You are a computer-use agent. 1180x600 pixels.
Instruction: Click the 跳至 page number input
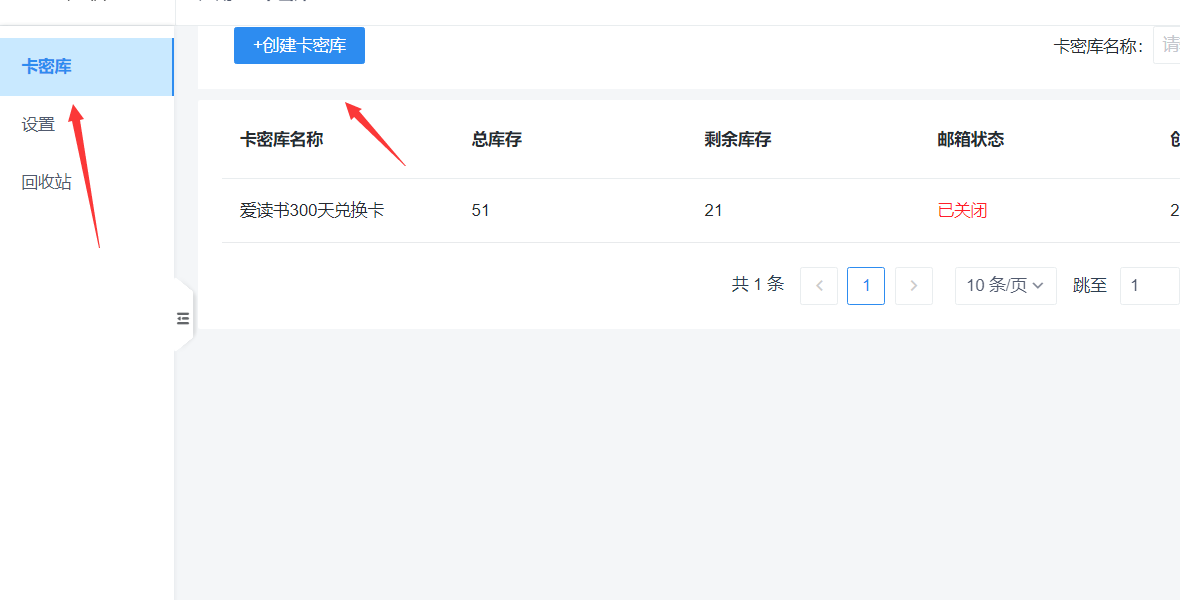click(x=1150, y=285)
